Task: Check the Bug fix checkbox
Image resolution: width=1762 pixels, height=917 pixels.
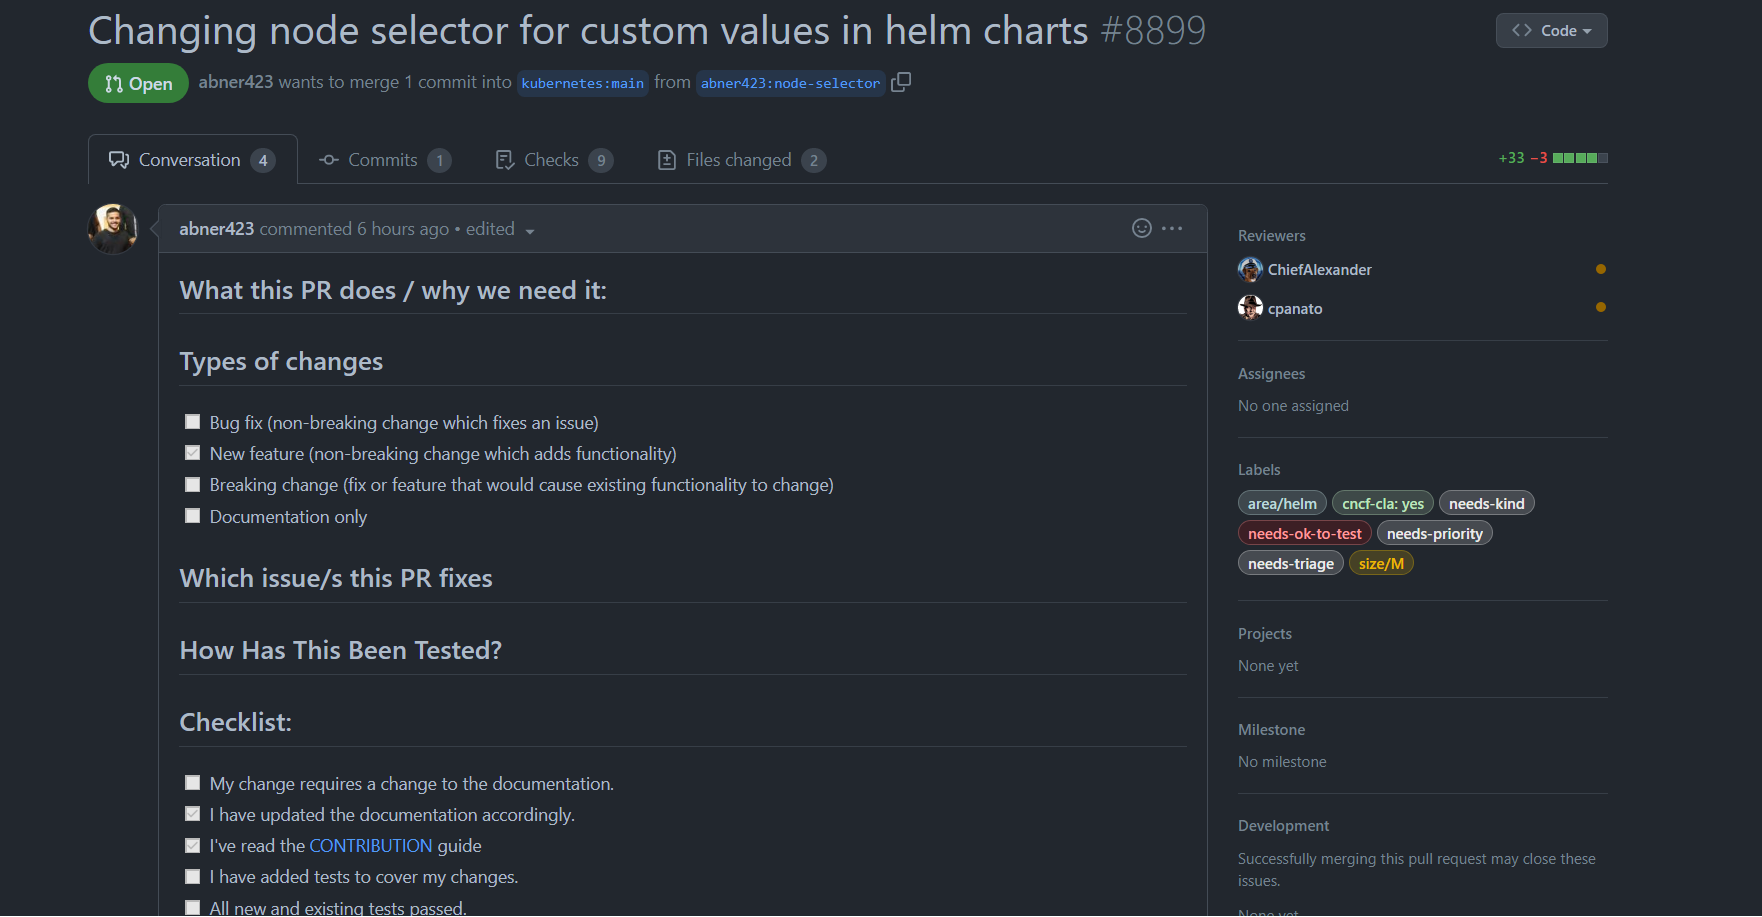Action: point(193,422)
